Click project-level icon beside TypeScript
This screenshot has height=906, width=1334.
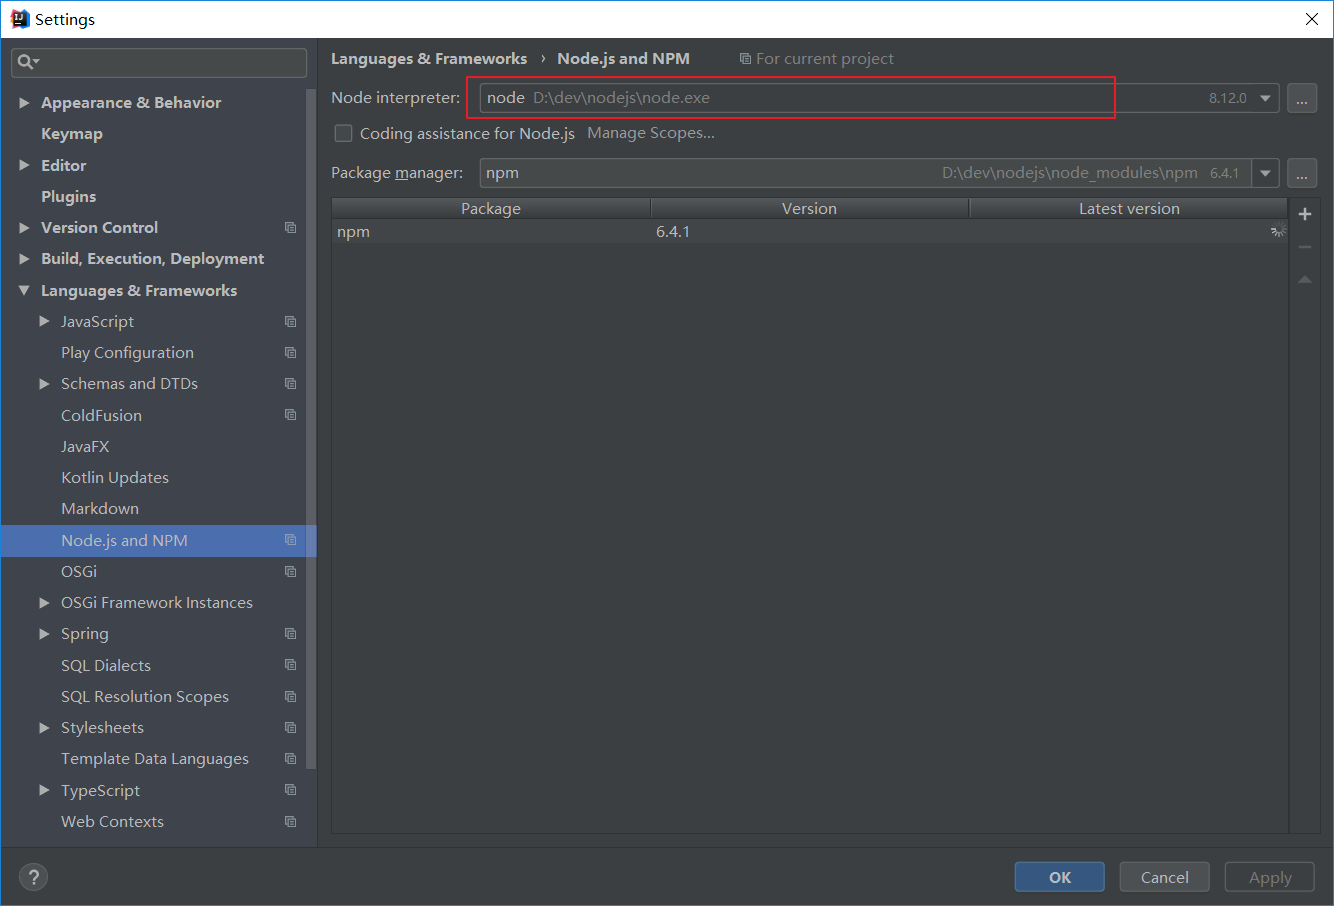tap(290, 790)
